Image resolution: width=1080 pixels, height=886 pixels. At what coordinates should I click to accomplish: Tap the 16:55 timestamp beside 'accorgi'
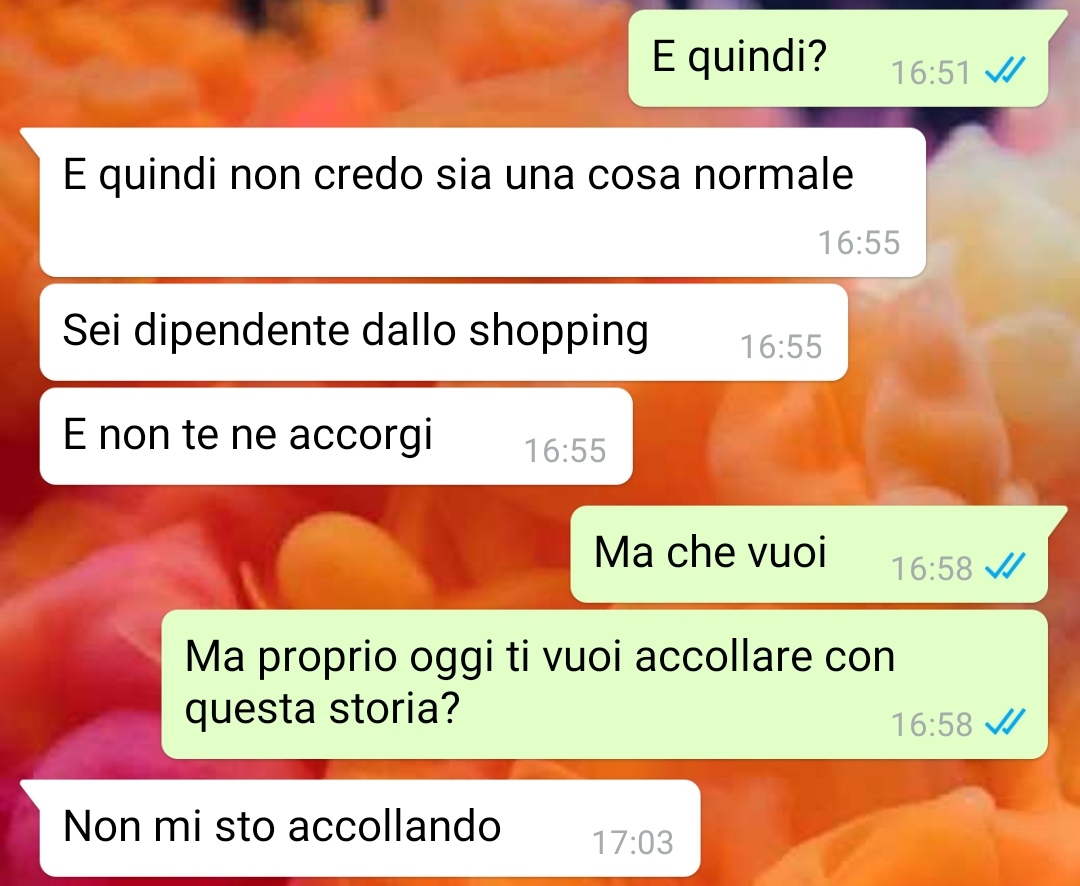[x=565, y=451]
